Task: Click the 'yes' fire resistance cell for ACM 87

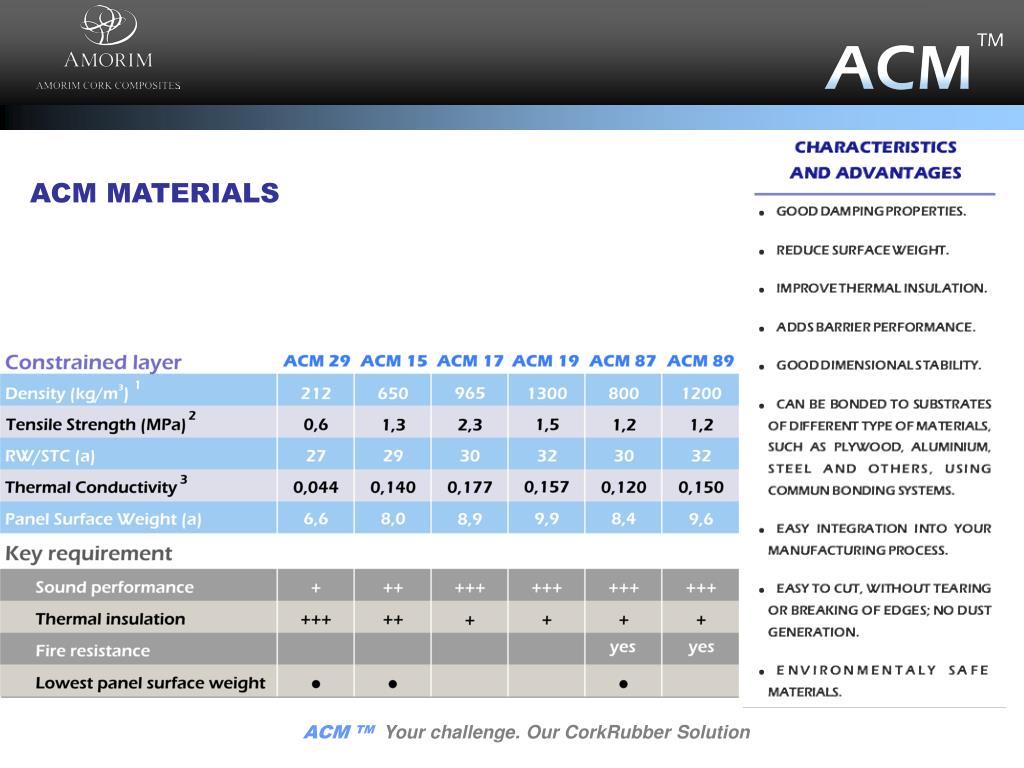Action: [623, 647]
